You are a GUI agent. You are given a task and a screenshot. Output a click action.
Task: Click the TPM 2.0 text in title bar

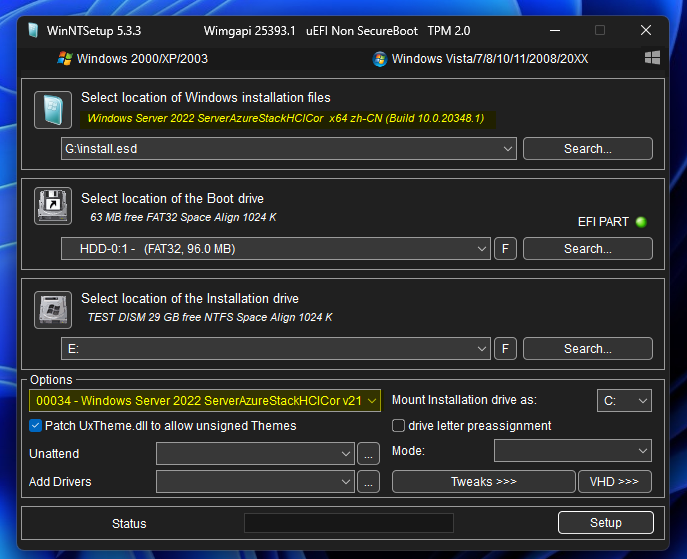449,31
